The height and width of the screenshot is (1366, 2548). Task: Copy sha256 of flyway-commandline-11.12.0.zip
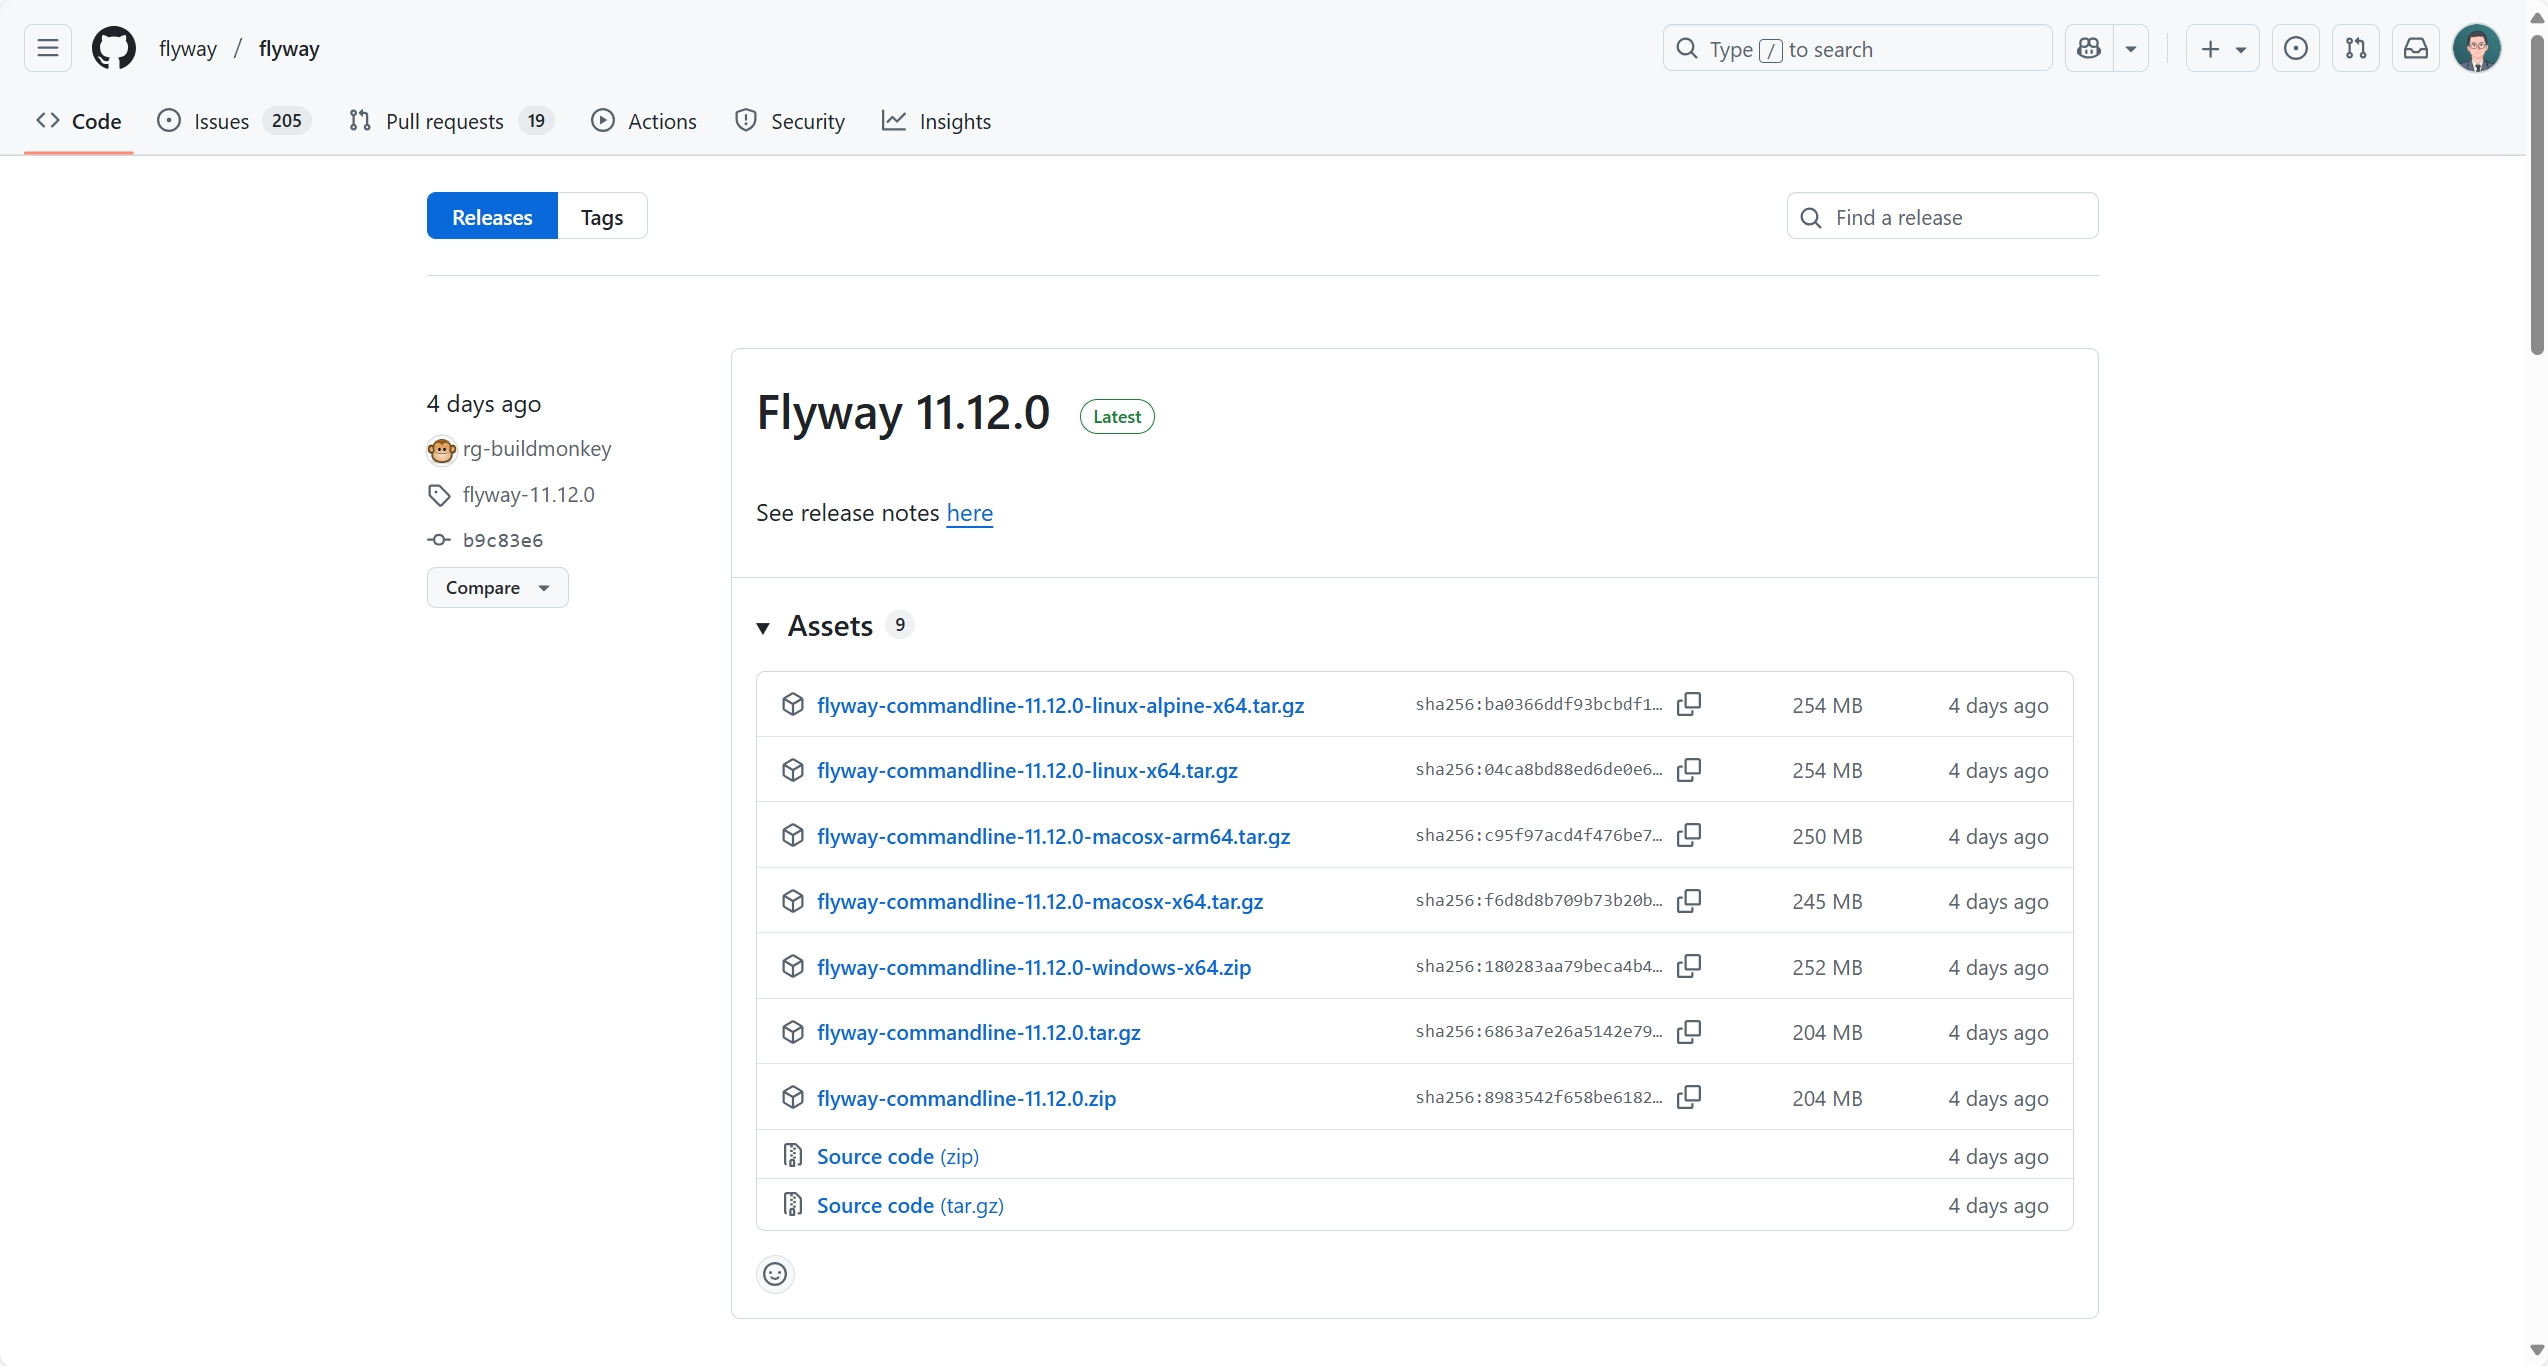(x=1688, y=1097)
